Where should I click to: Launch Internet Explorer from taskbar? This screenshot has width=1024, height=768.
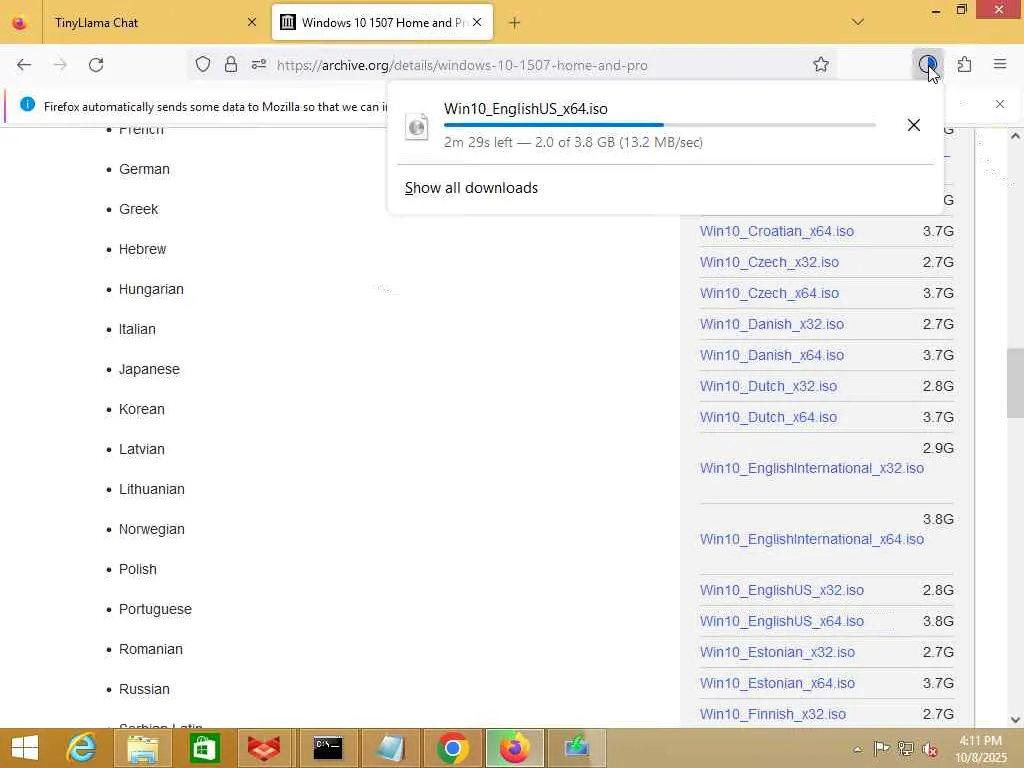tap(81, 748)
